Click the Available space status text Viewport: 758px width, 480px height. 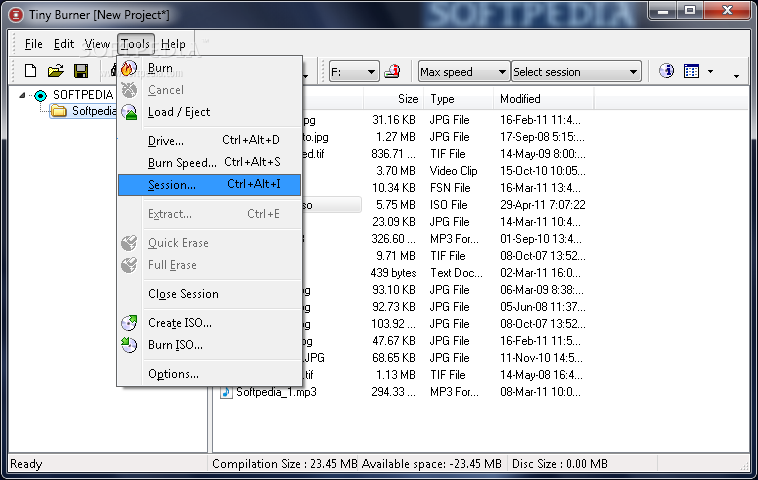[431, 464]
